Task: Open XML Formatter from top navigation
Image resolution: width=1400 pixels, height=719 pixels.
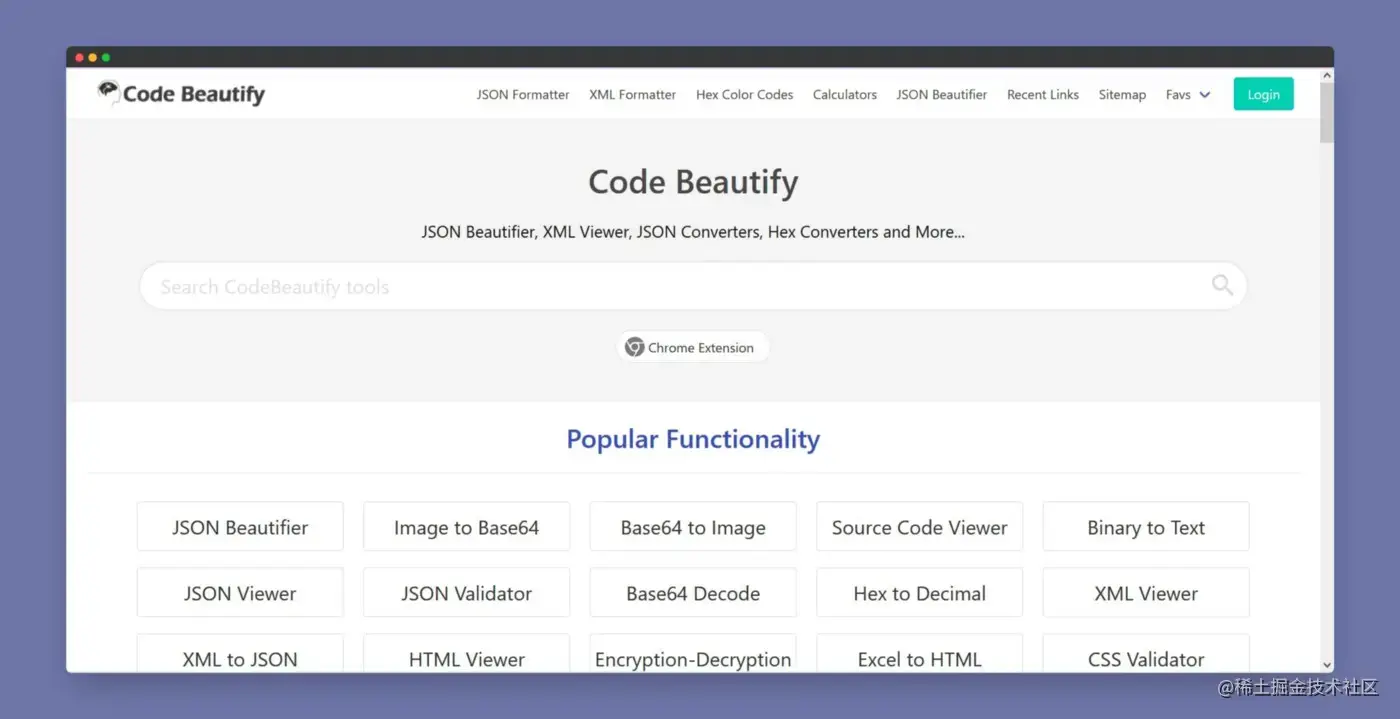Action: coord(632,95)
